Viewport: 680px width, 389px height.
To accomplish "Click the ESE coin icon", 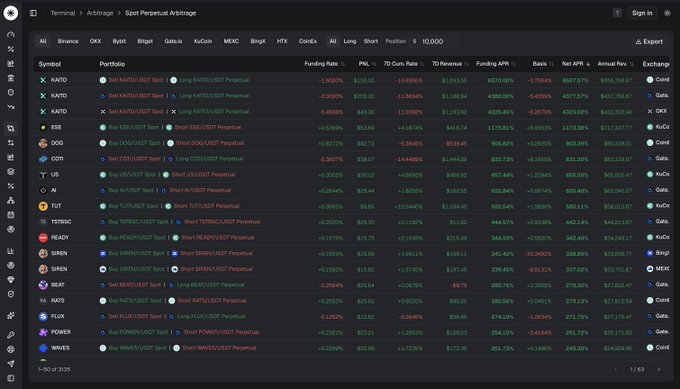I will 43,127.
